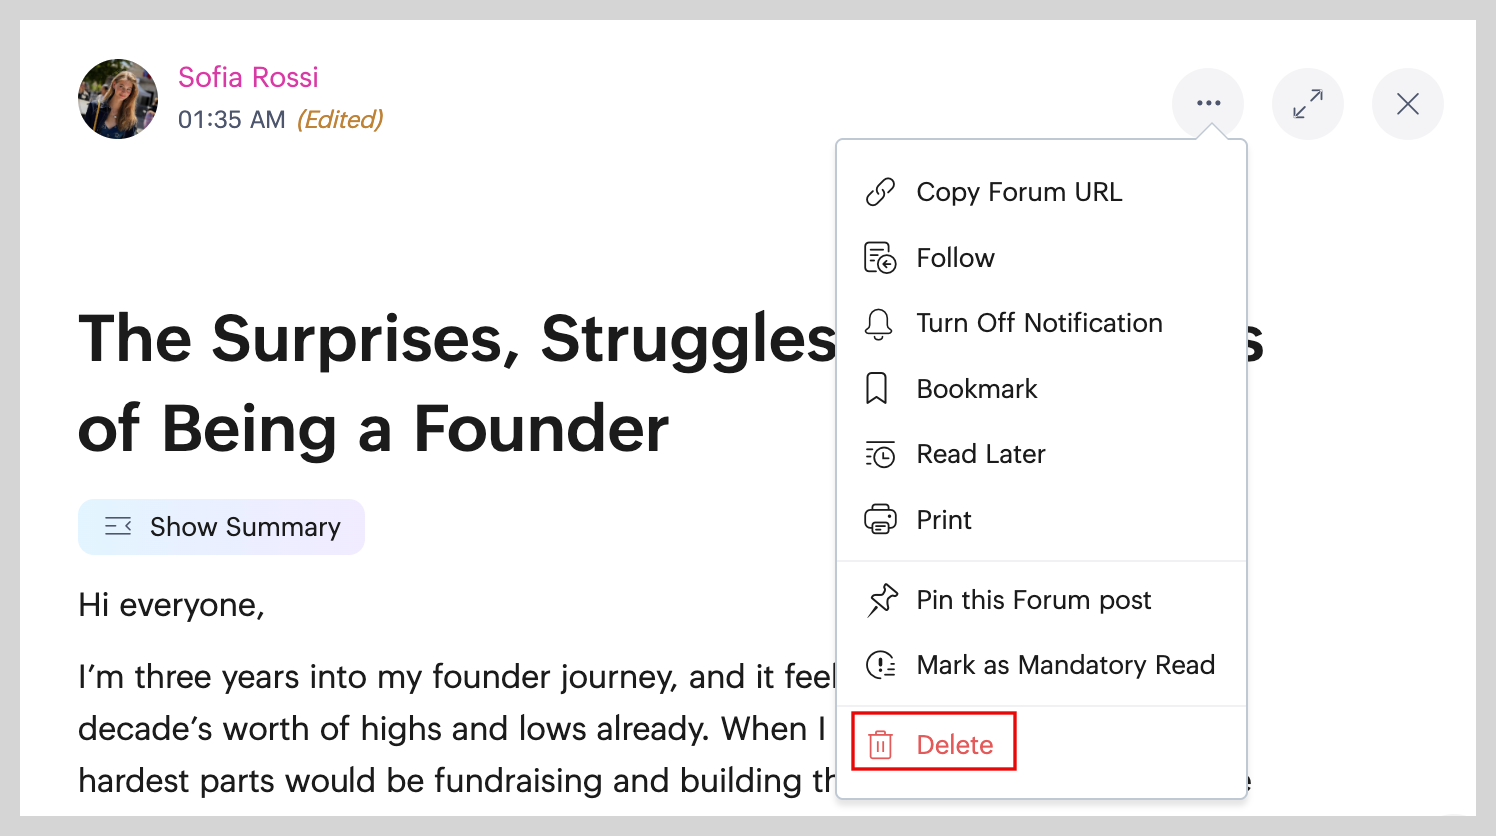
Task: Click the pin icon in the menu
Action: tap(882, 600)
